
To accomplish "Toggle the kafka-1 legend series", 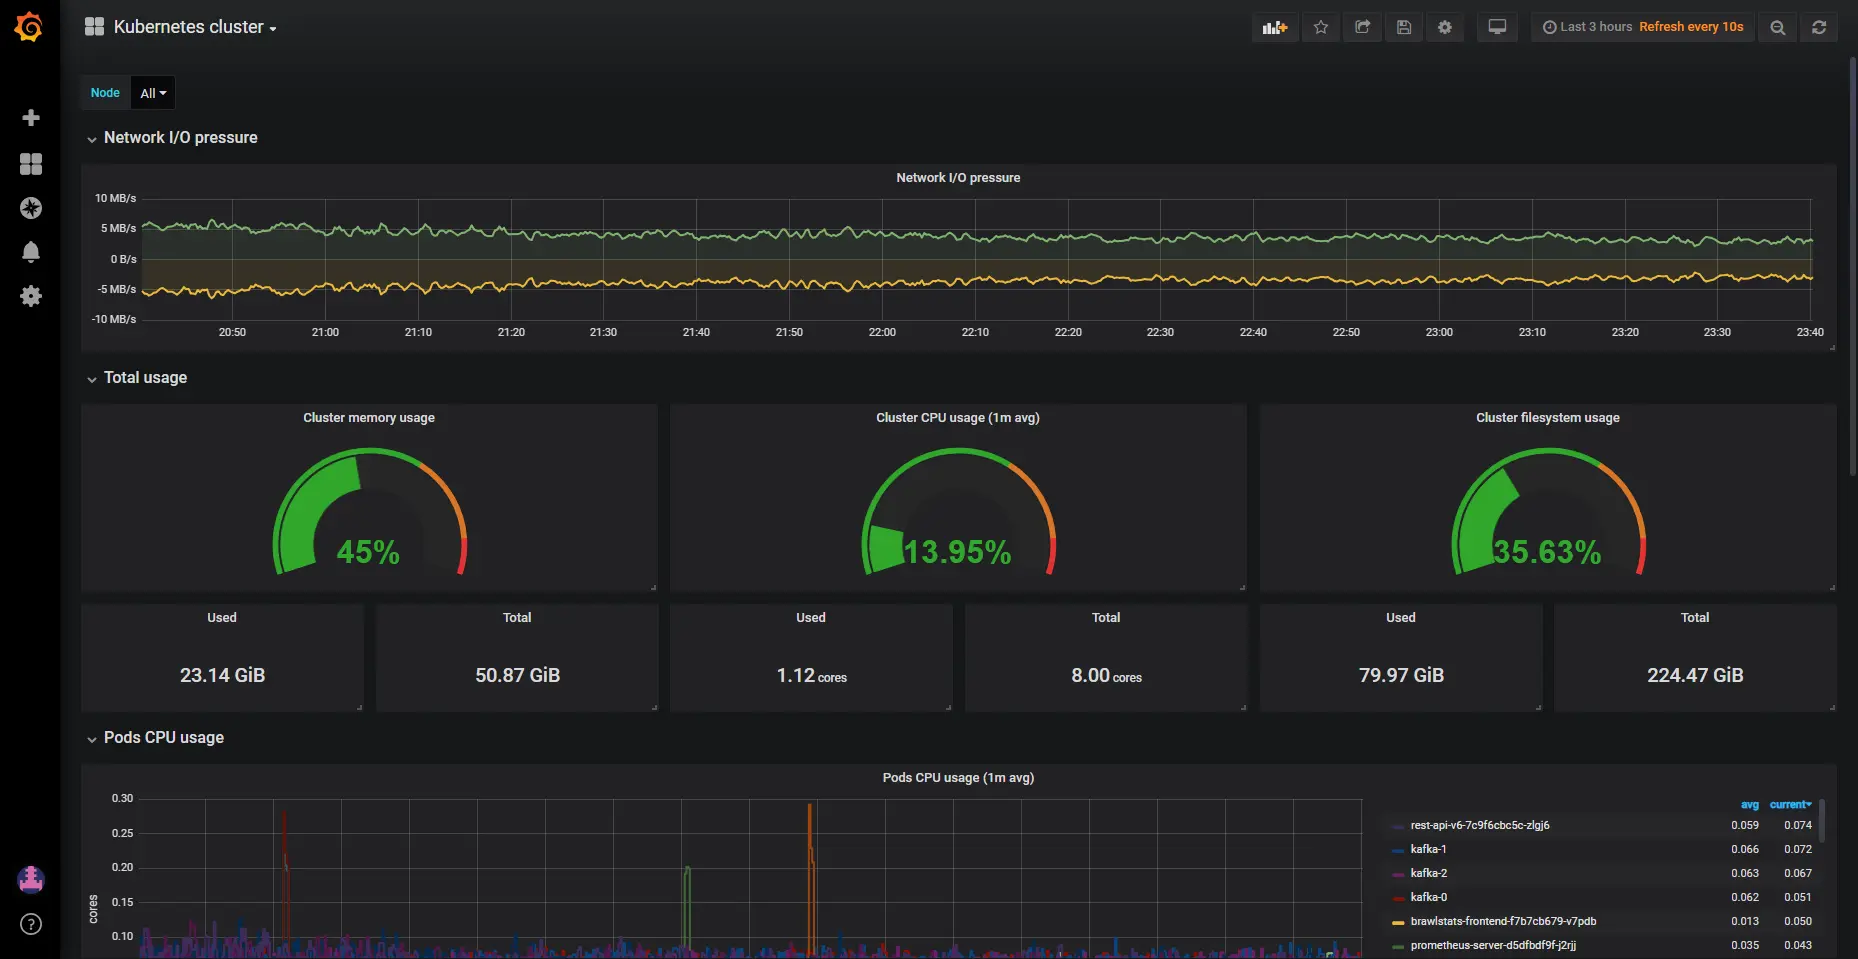I will [x=1428, y=850].
